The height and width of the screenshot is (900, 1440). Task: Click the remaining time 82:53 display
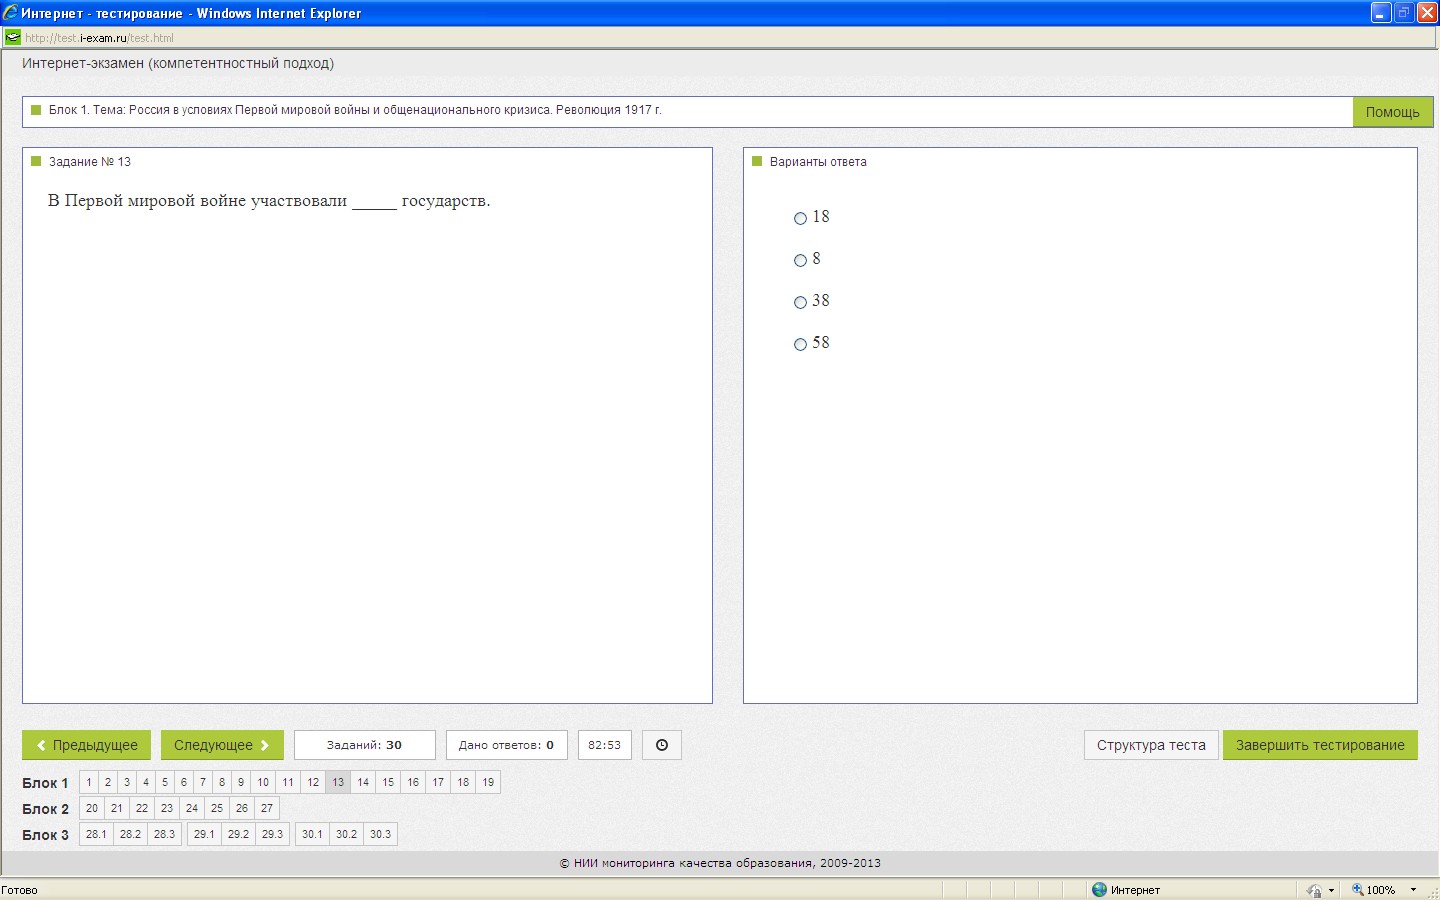604,745
